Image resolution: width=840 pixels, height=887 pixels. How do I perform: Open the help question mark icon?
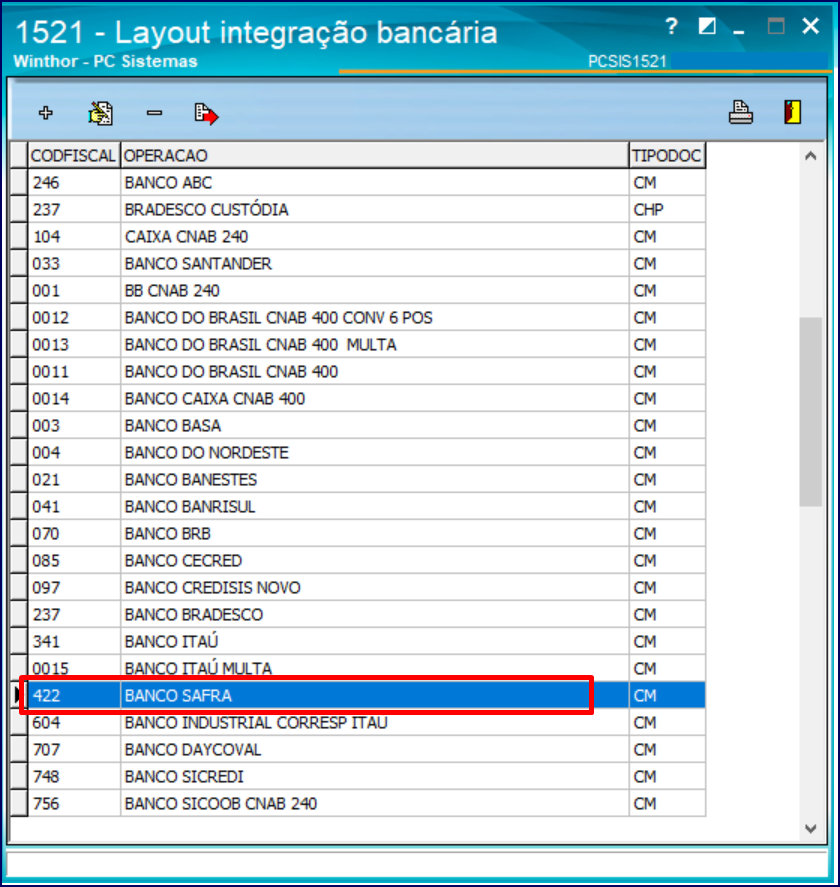pyautogui.click(x=671, y=26)
